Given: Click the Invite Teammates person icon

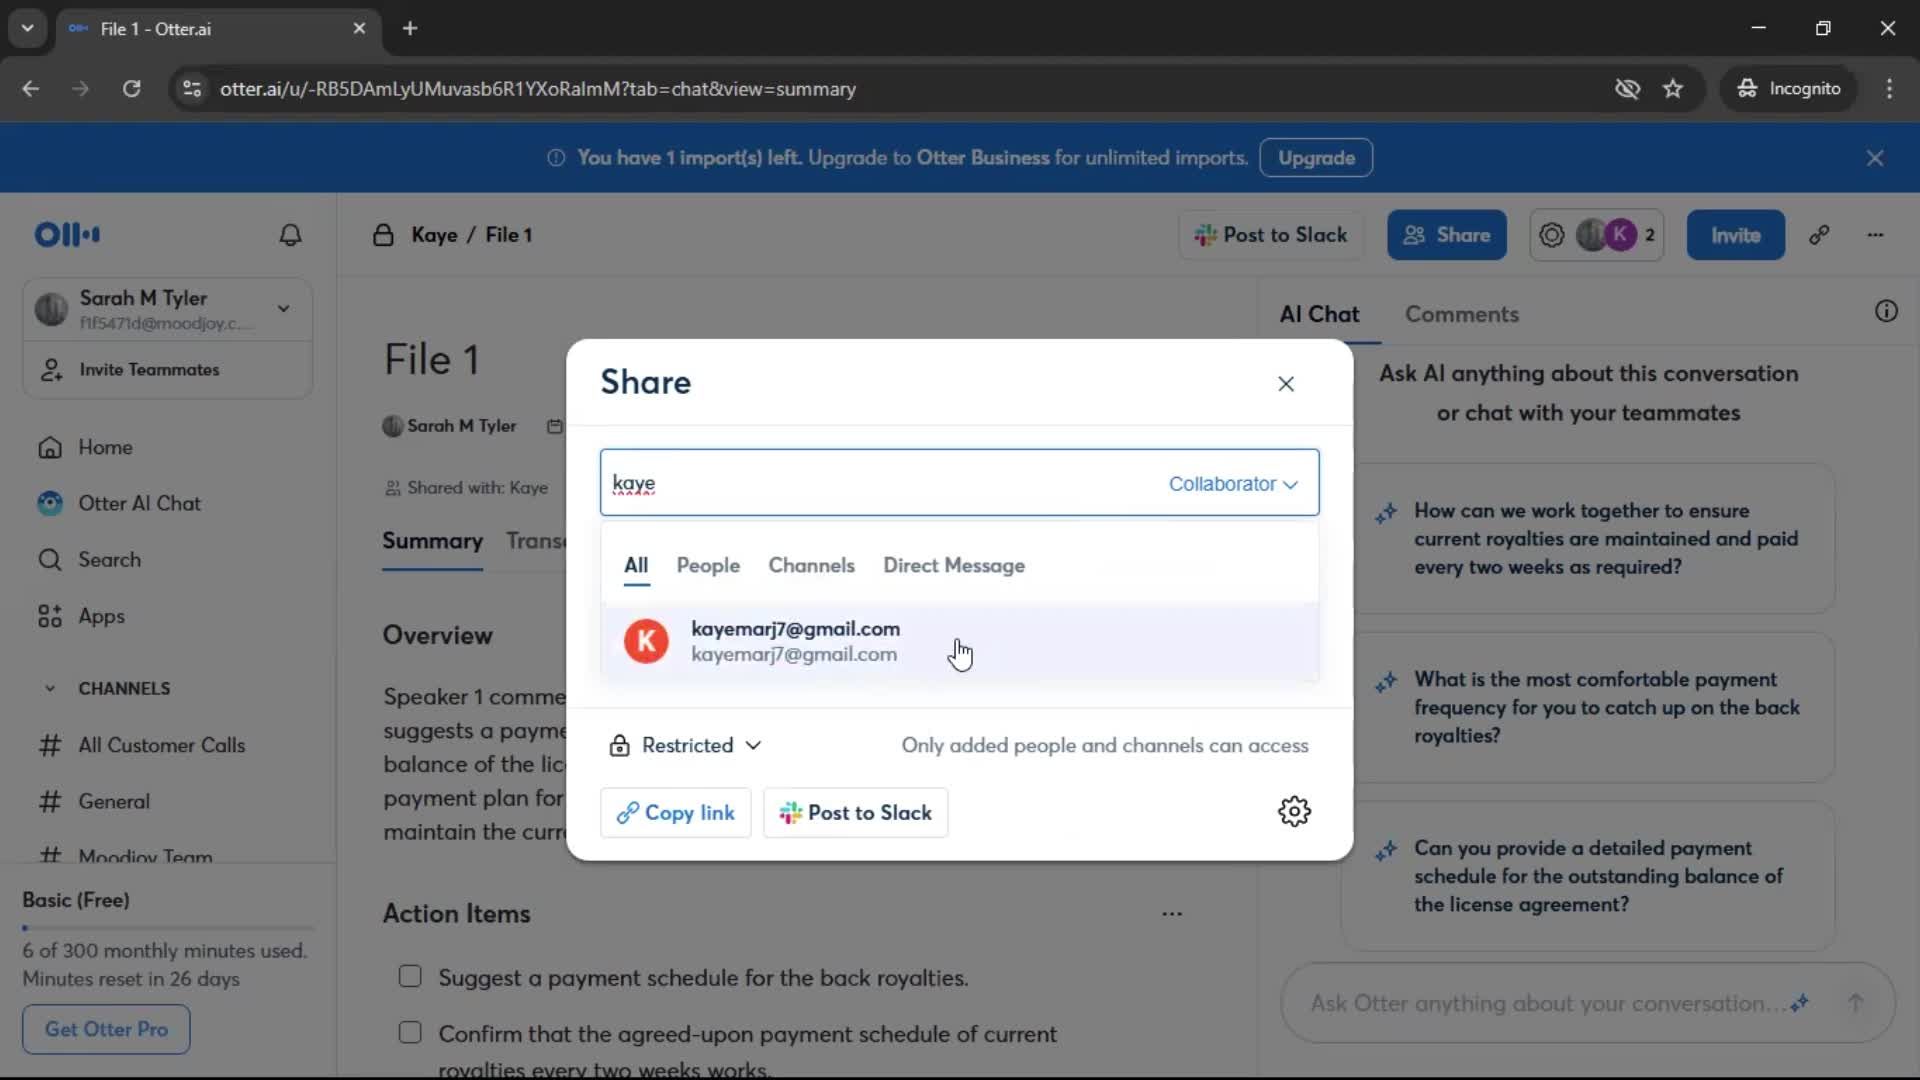Looking at the screenshot, I should tap(51, 369).
